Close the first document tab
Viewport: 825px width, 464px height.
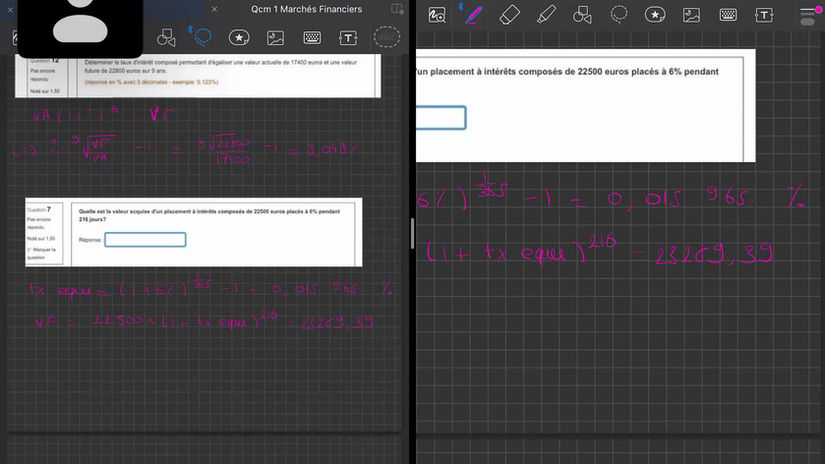pyautogui.click(x=10, y=9)
